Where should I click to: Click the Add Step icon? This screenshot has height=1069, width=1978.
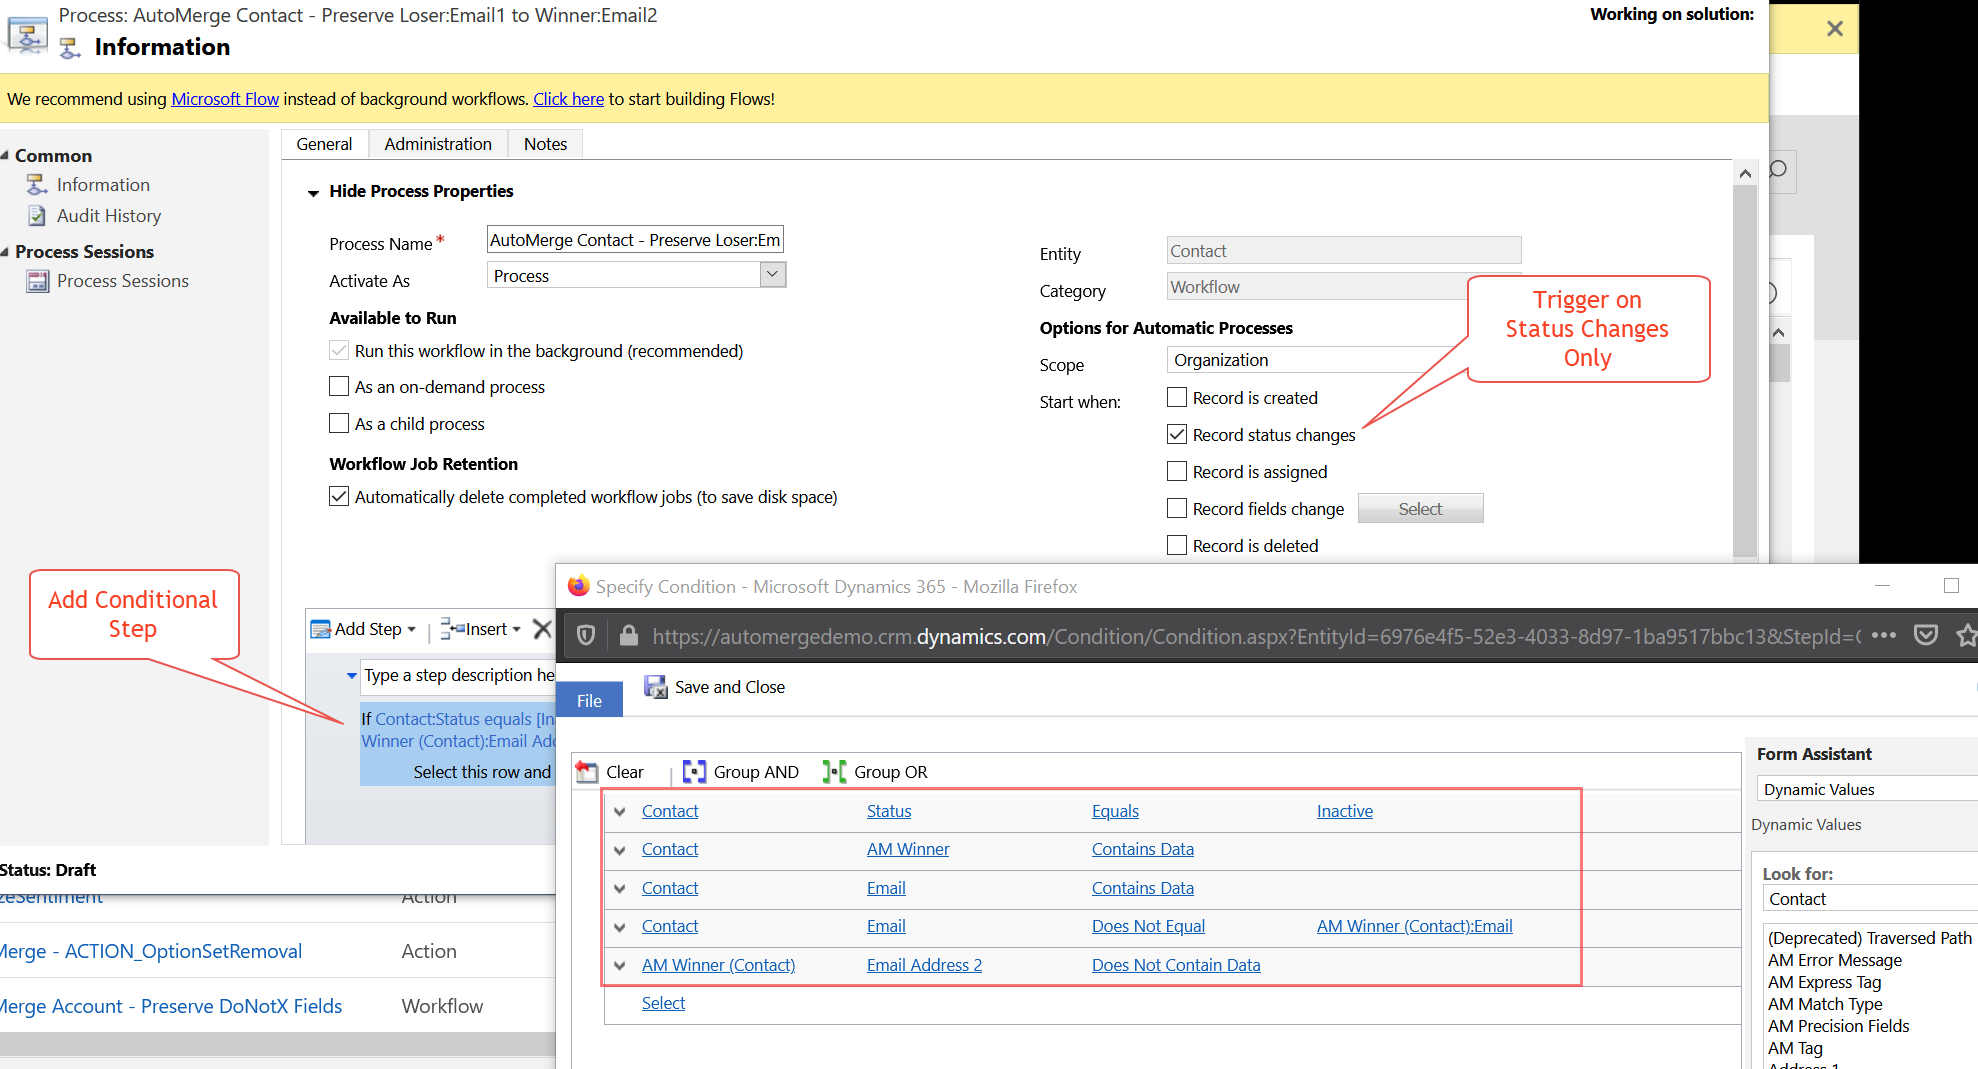pyautogui.click(x=320, y=629)
